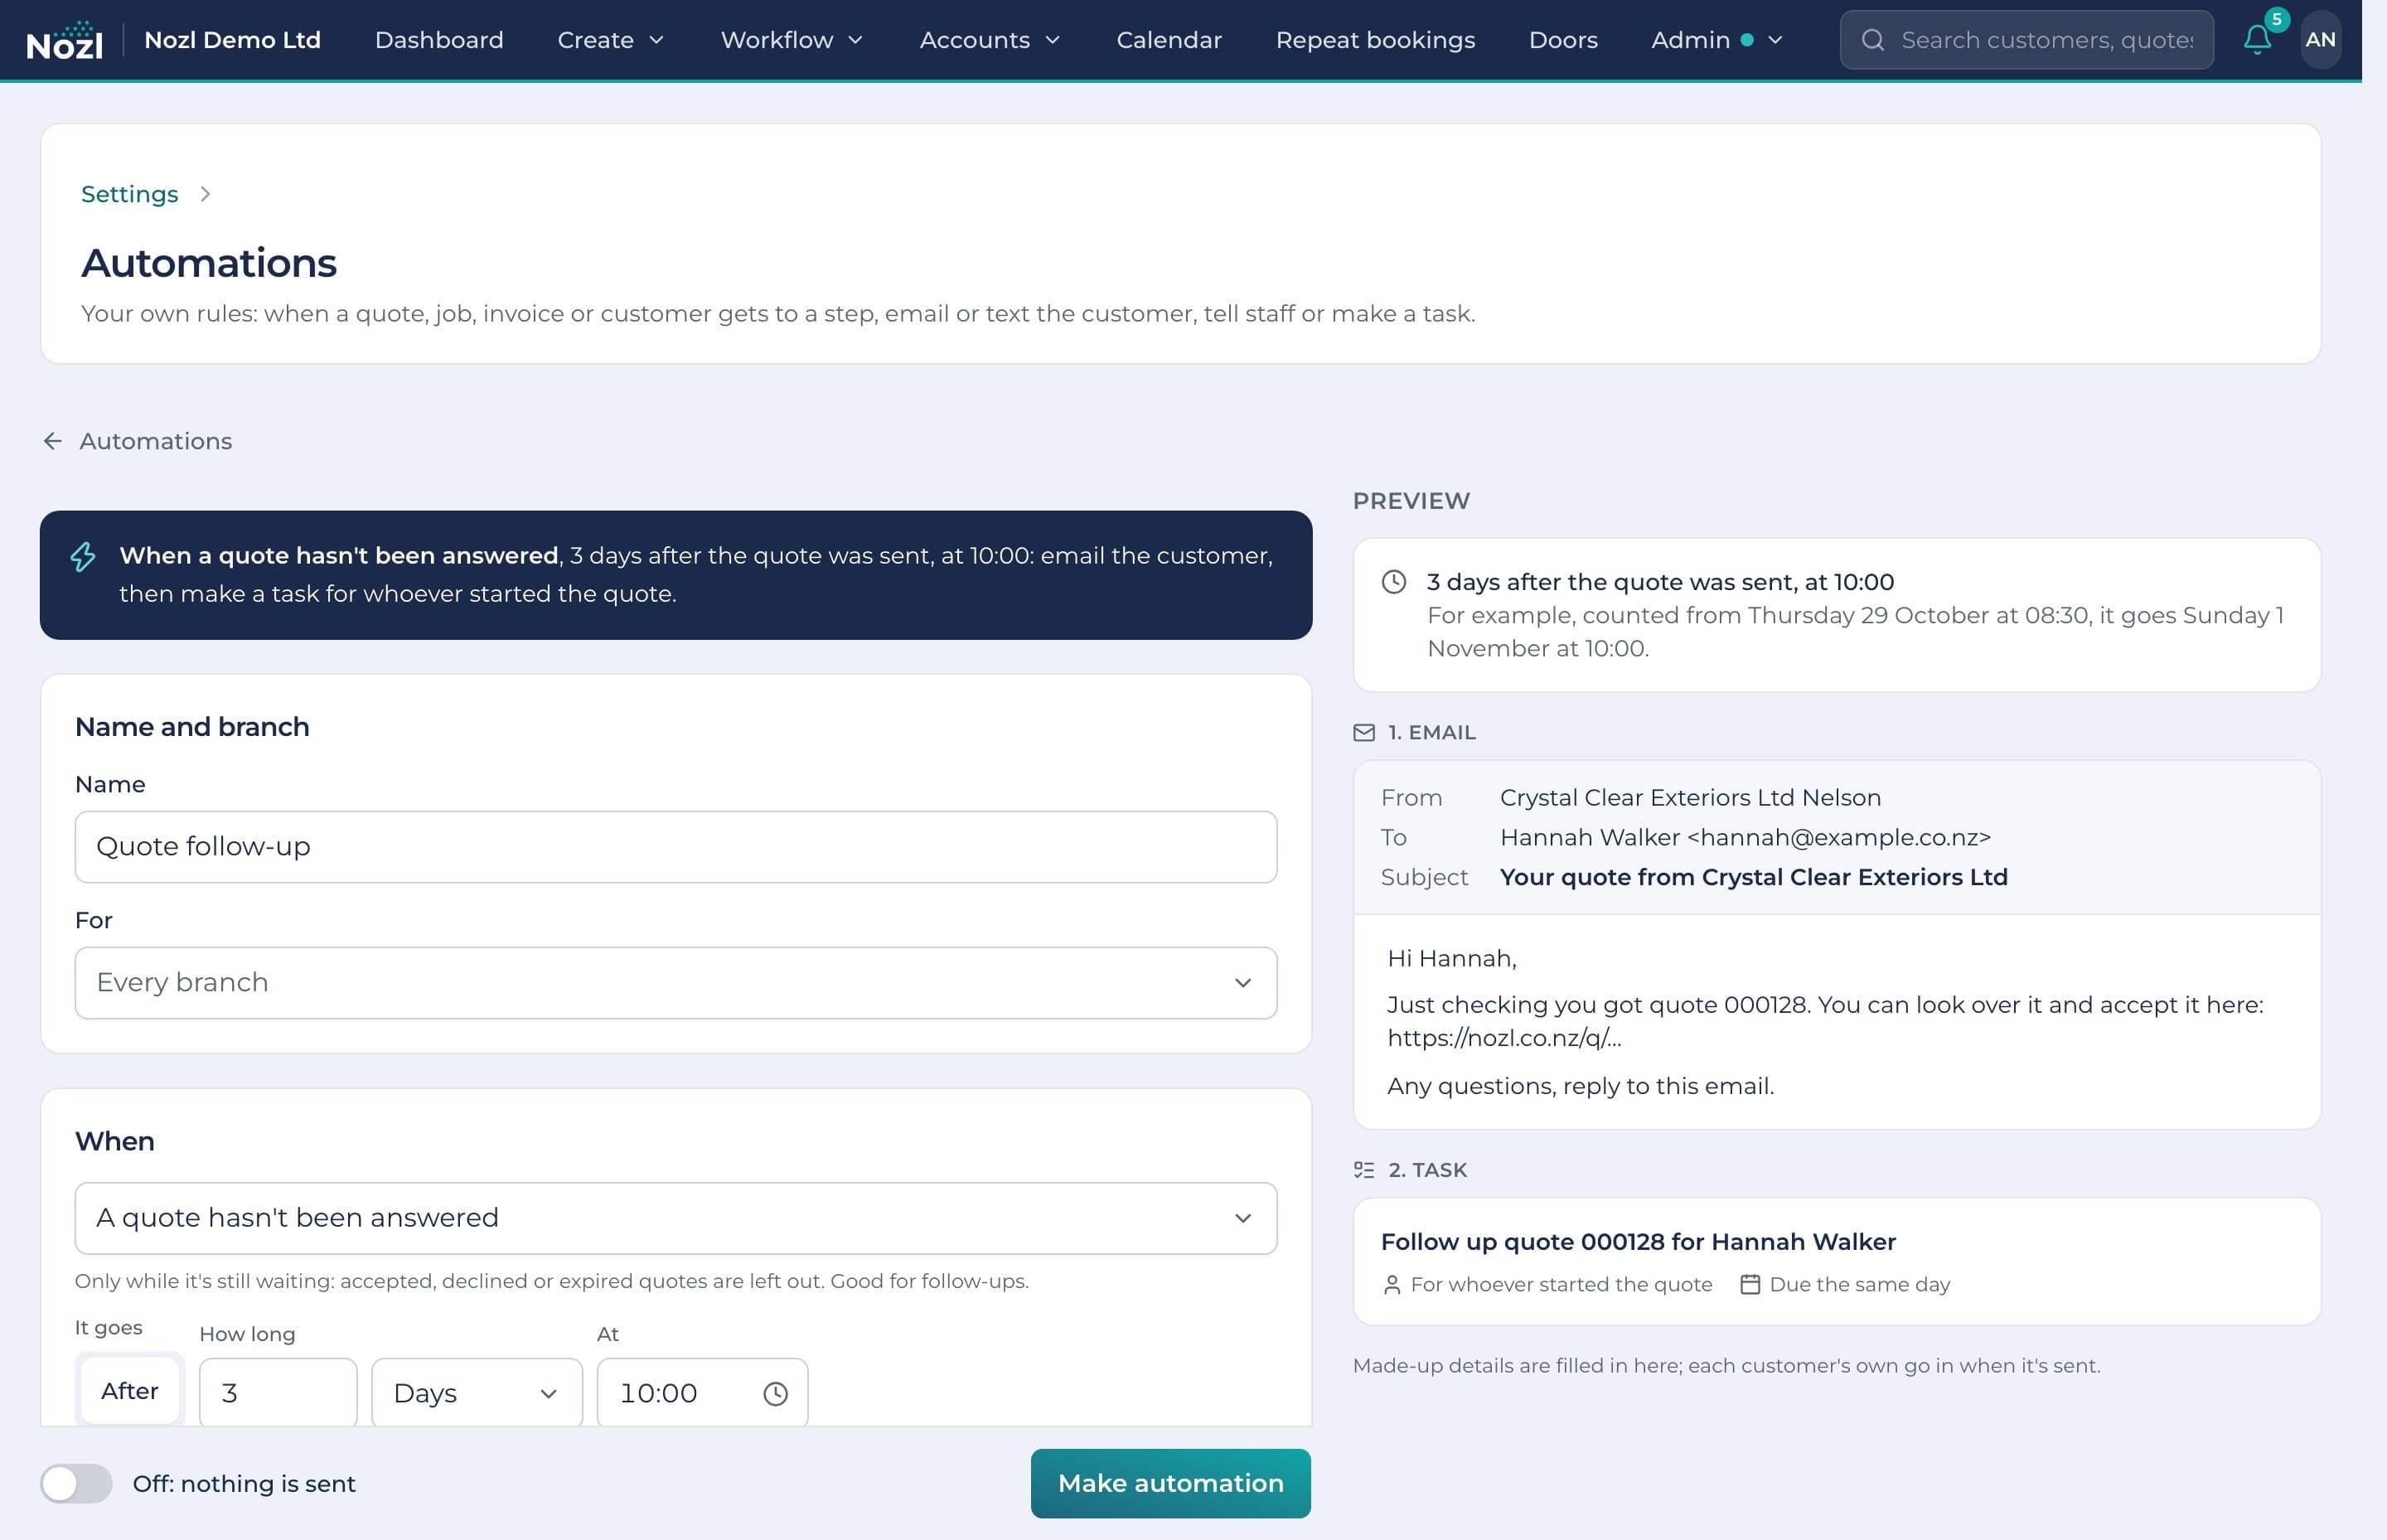
Task: Click the breadcrumb chevron after Settings
Action: tap(205, 194)
